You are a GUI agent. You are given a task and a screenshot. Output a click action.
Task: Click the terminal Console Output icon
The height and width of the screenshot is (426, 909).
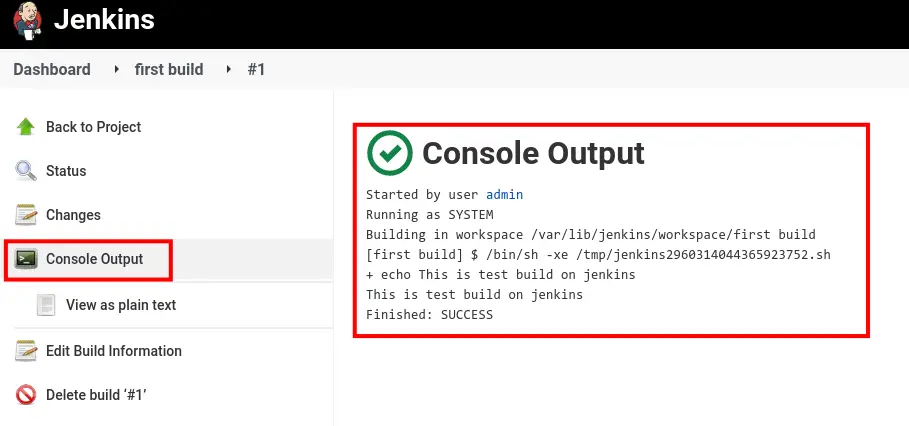(x=26, y=258)
